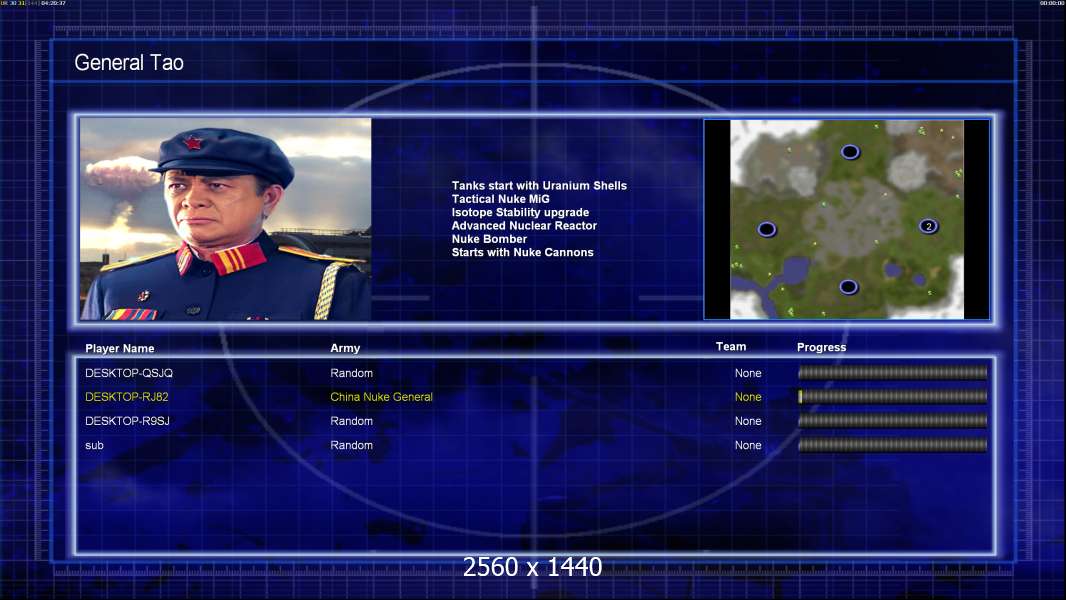Click 'China Nuke General' army entry
The image size is (1066, 600).
click(381, 397)
